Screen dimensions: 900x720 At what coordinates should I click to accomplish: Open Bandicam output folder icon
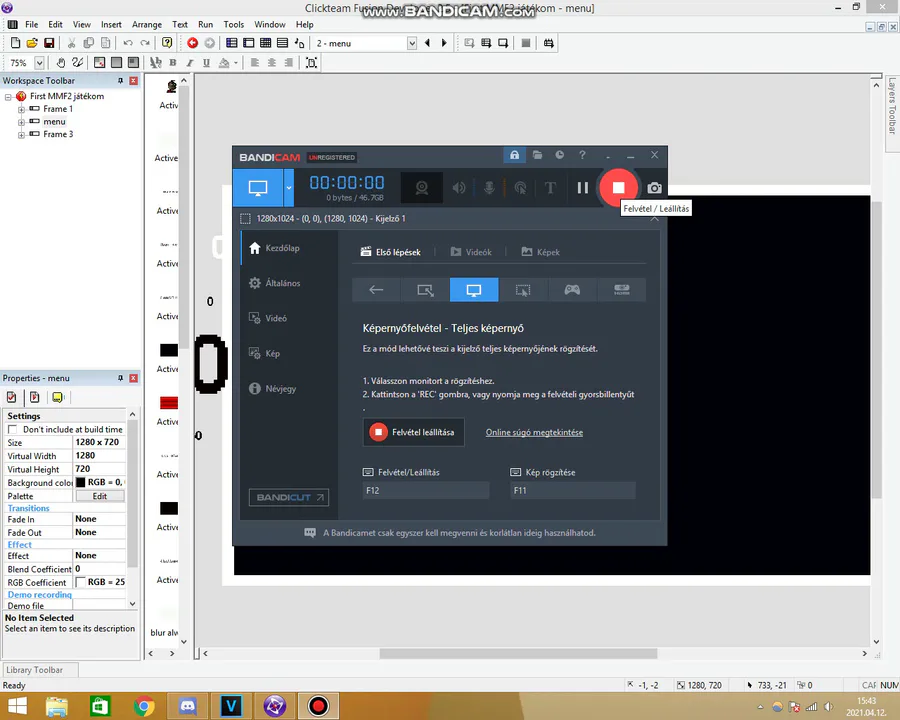click(x=537, y=155)
